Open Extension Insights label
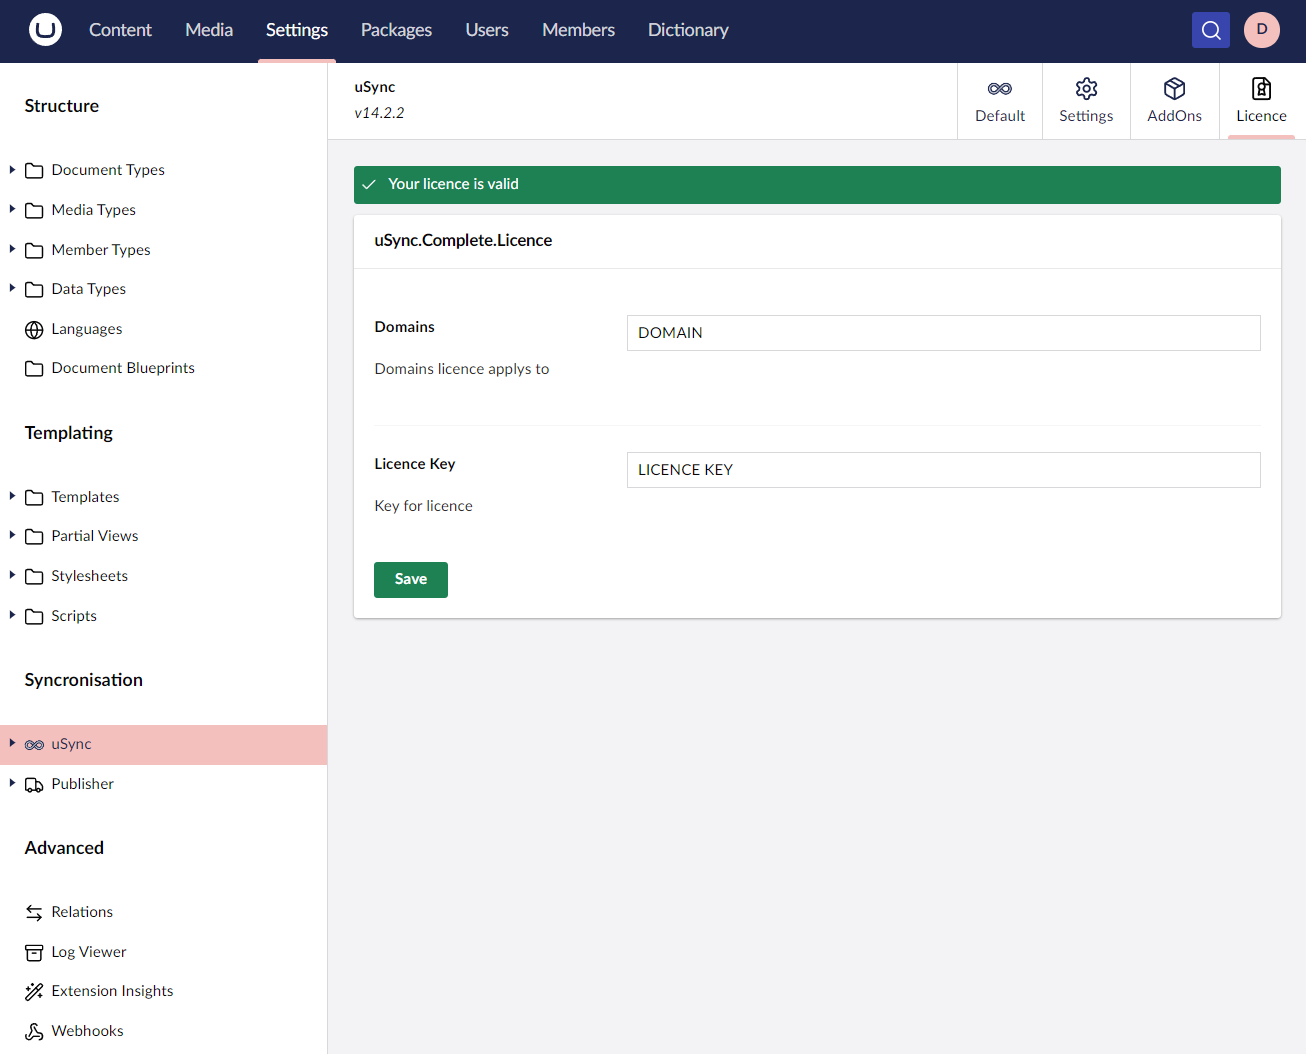The width and height of the screenshot is (1306, 1054). (112, 991)
